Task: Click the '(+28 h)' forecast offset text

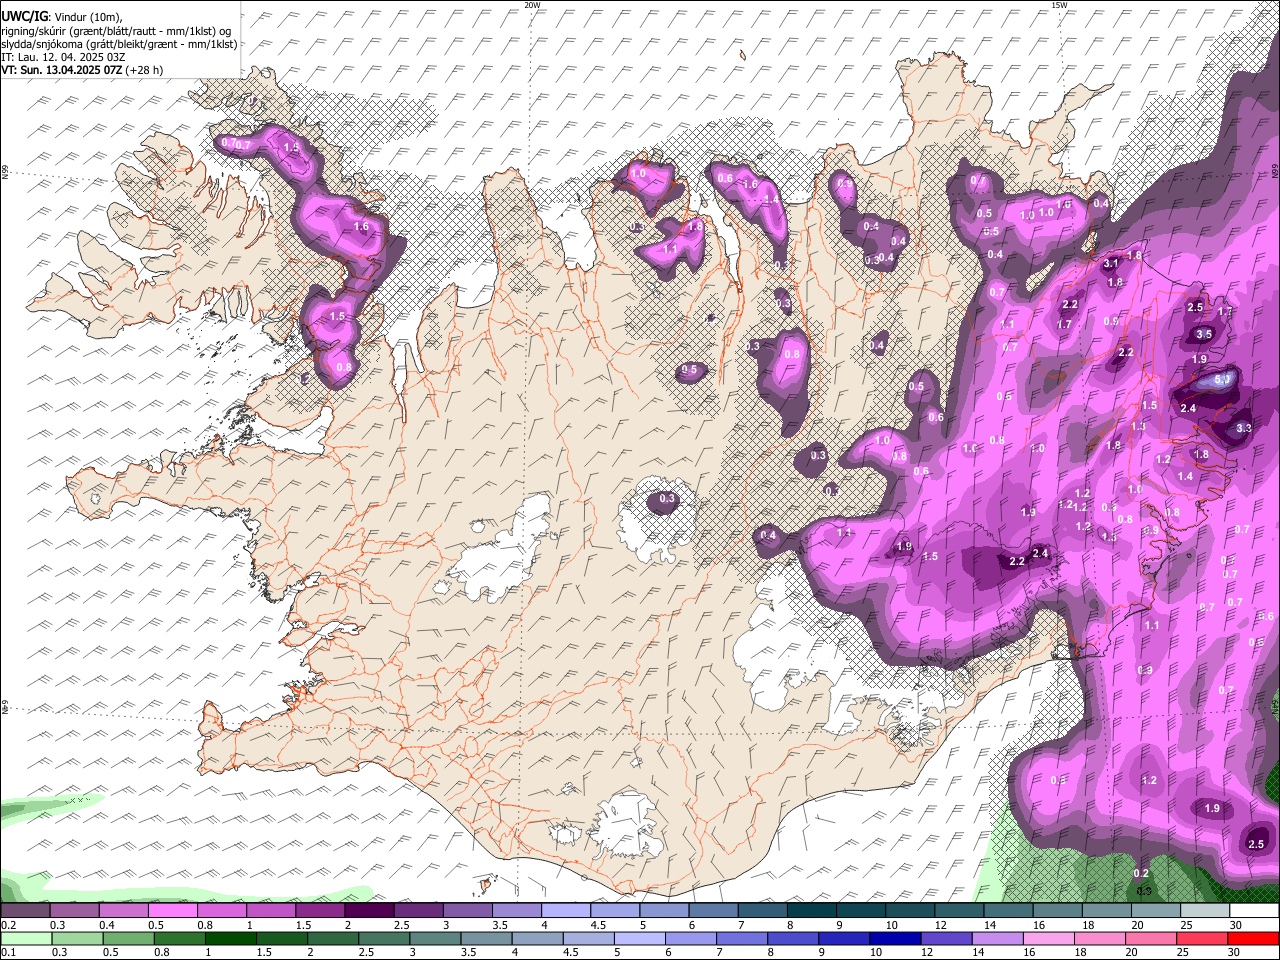Action: point(143,71)
